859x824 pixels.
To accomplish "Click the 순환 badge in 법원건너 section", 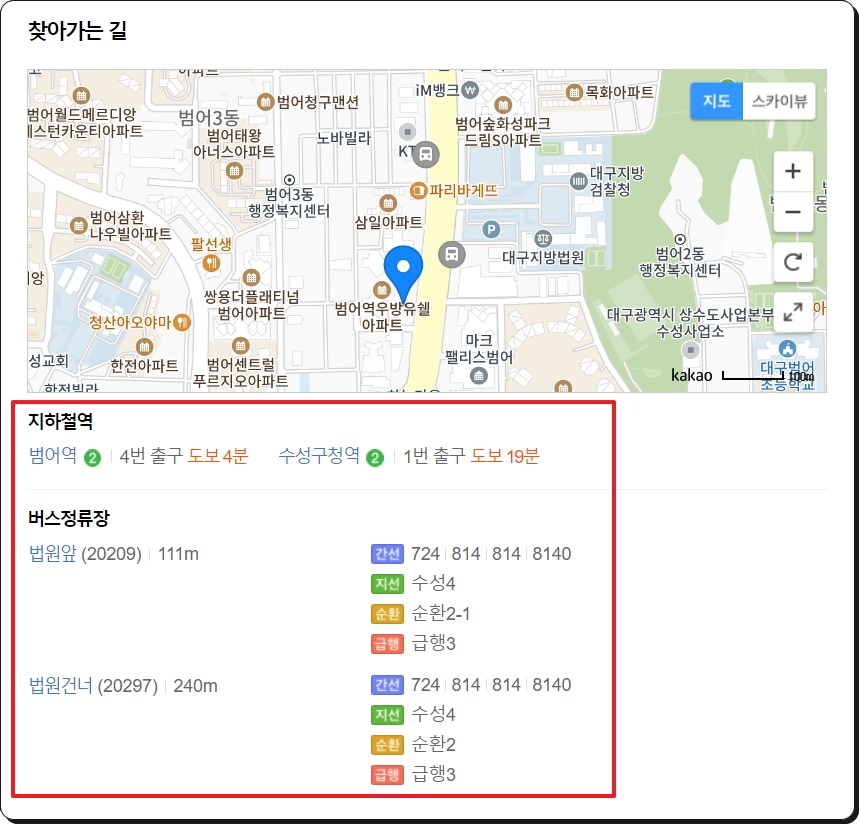I will [x=387, y=745].
